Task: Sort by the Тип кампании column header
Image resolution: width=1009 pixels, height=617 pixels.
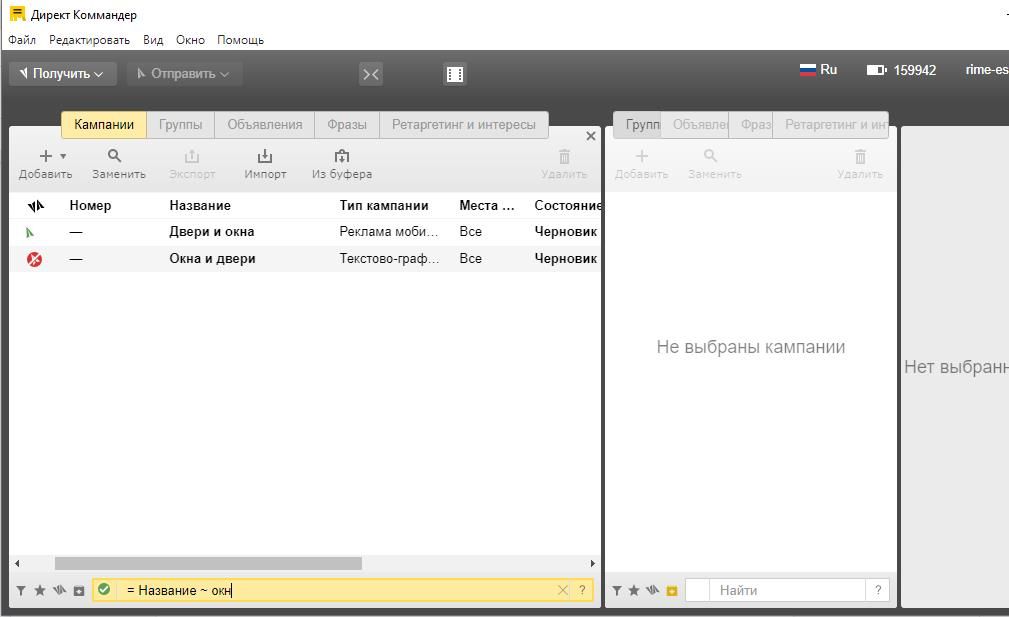Action: coord(384,206)
